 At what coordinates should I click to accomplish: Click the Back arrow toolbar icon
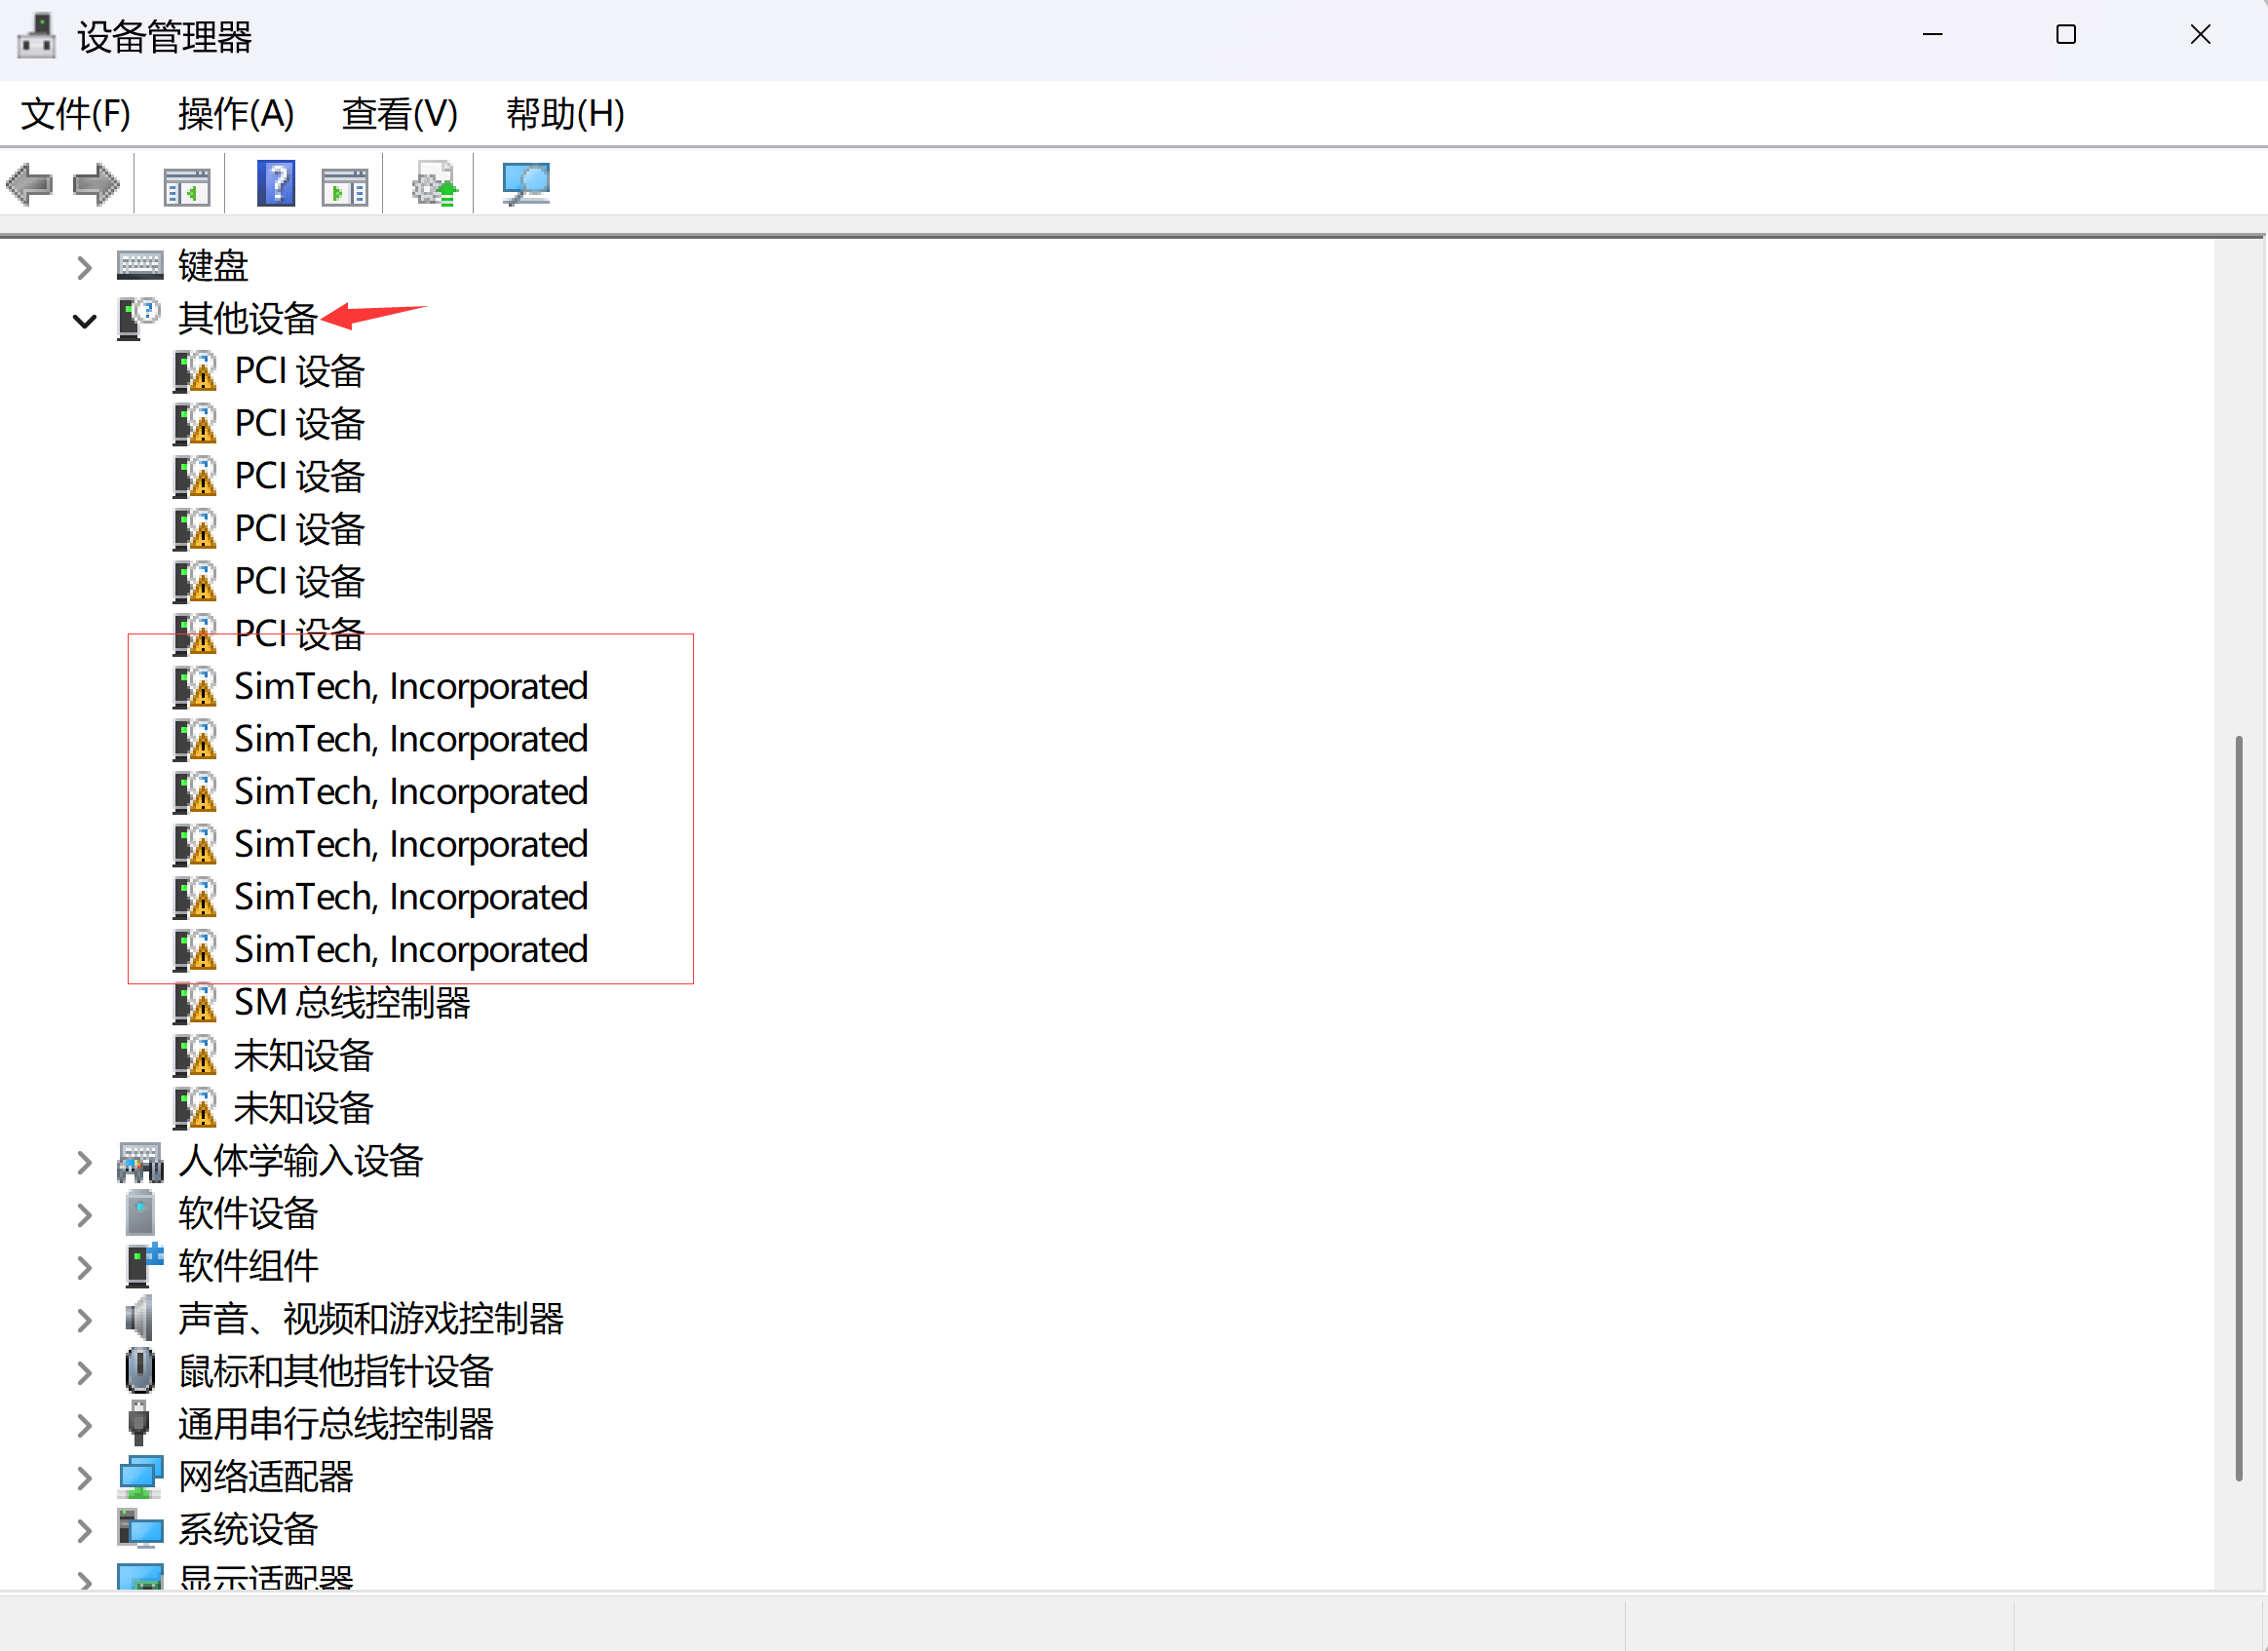click(x=29, y=185)
